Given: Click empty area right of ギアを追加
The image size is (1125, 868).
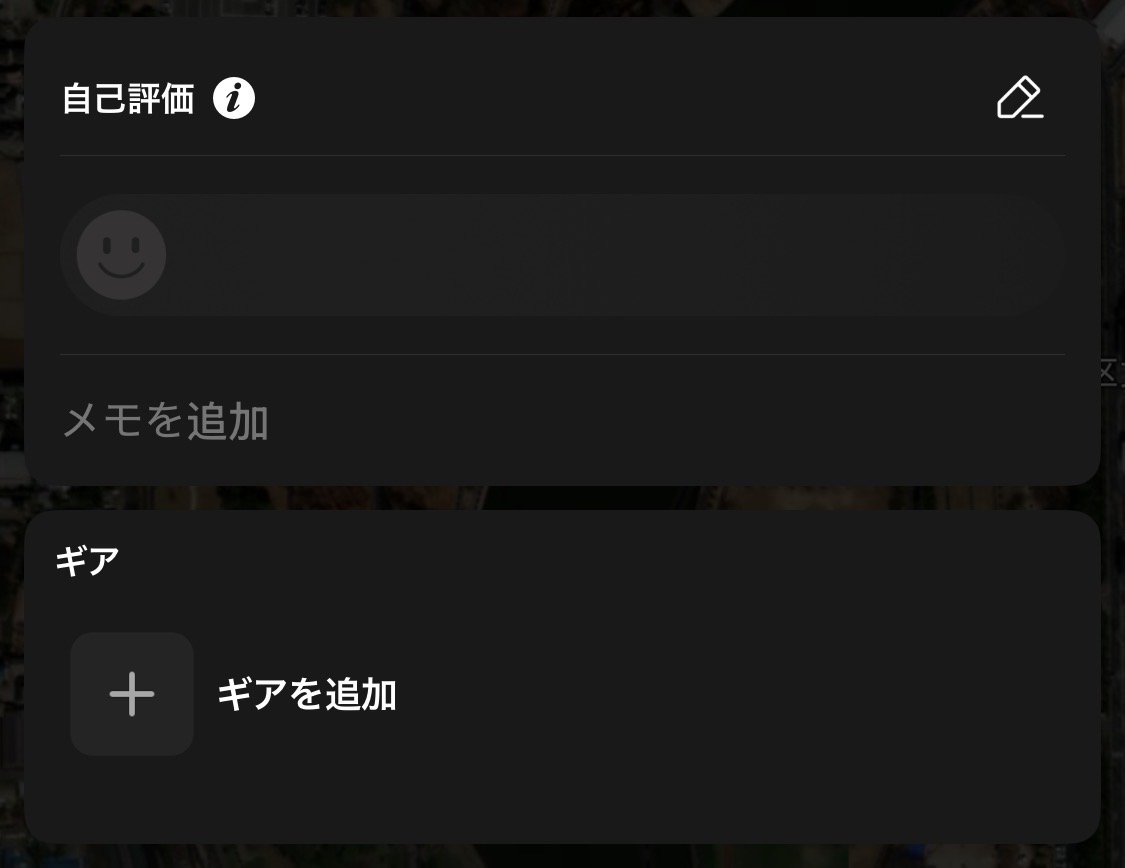Looking at the screenshot, I should coord(717,694).
